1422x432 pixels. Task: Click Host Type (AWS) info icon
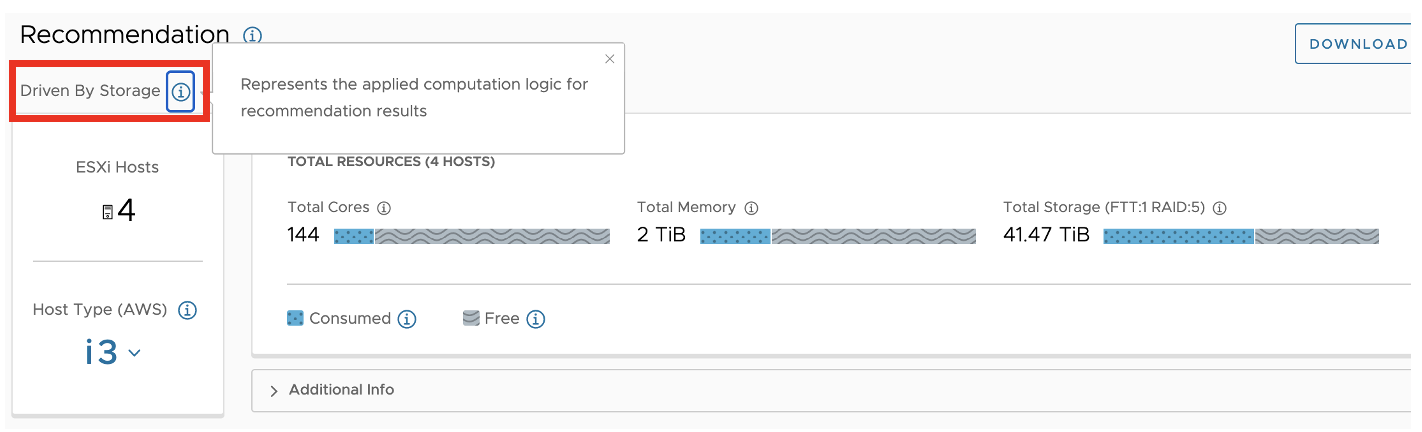click(187, 310)
